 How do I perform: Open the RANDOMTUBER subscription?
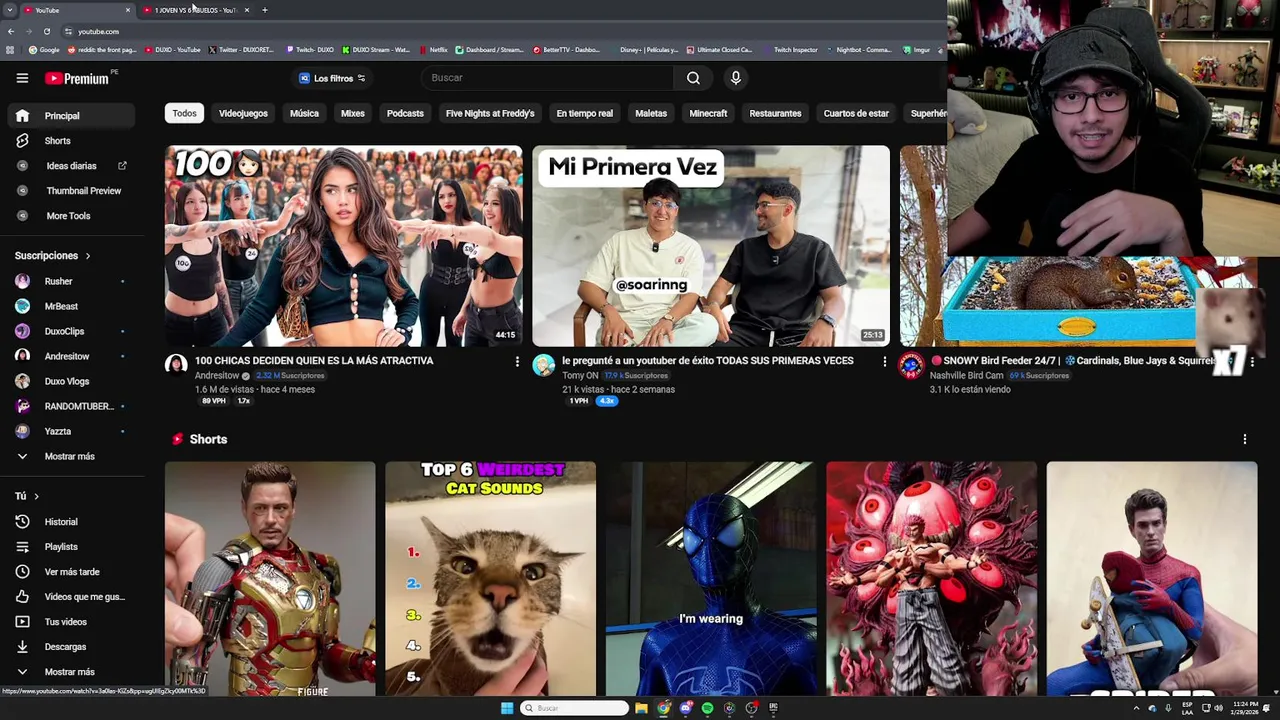click(x=70, y=407)
